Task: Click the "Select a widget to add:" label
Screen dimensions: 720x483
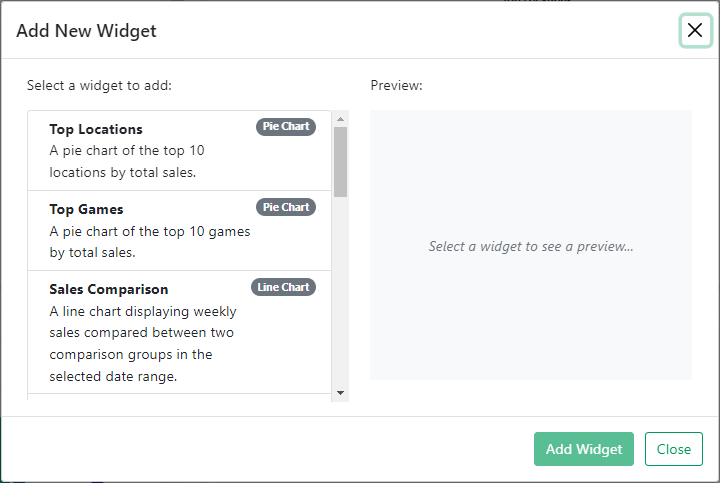Action: tap(99, 85)
